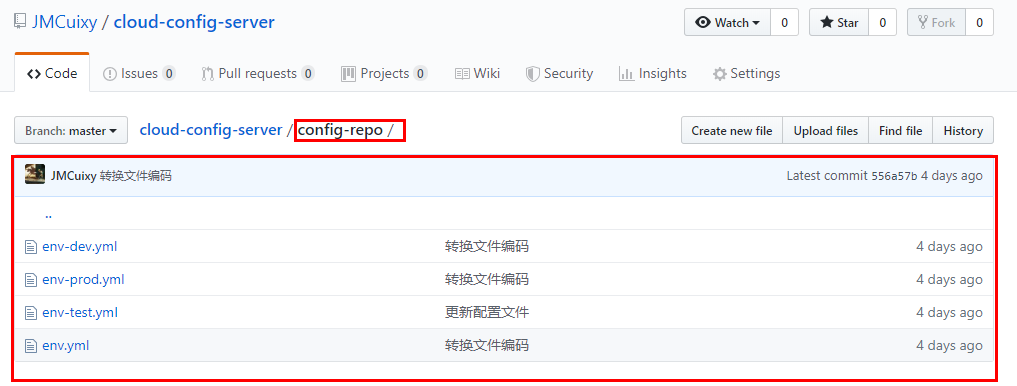Click Find file button

900,130
